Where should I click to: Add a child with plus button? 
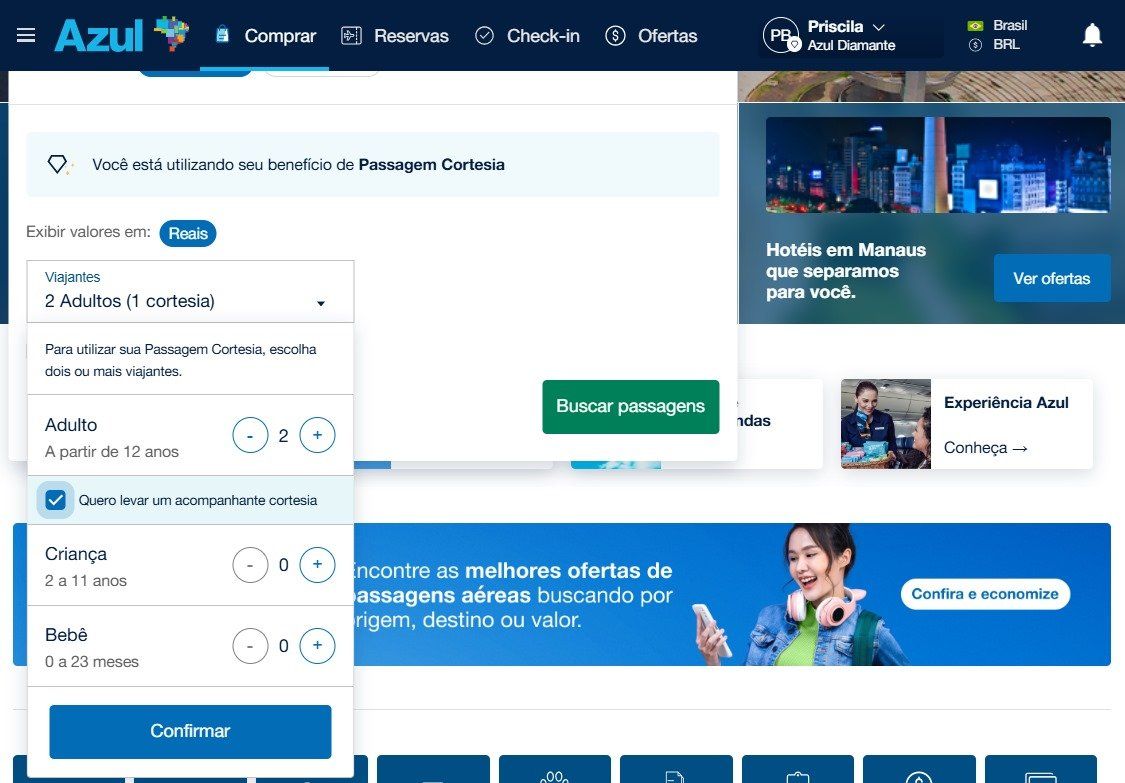[317, 565]
